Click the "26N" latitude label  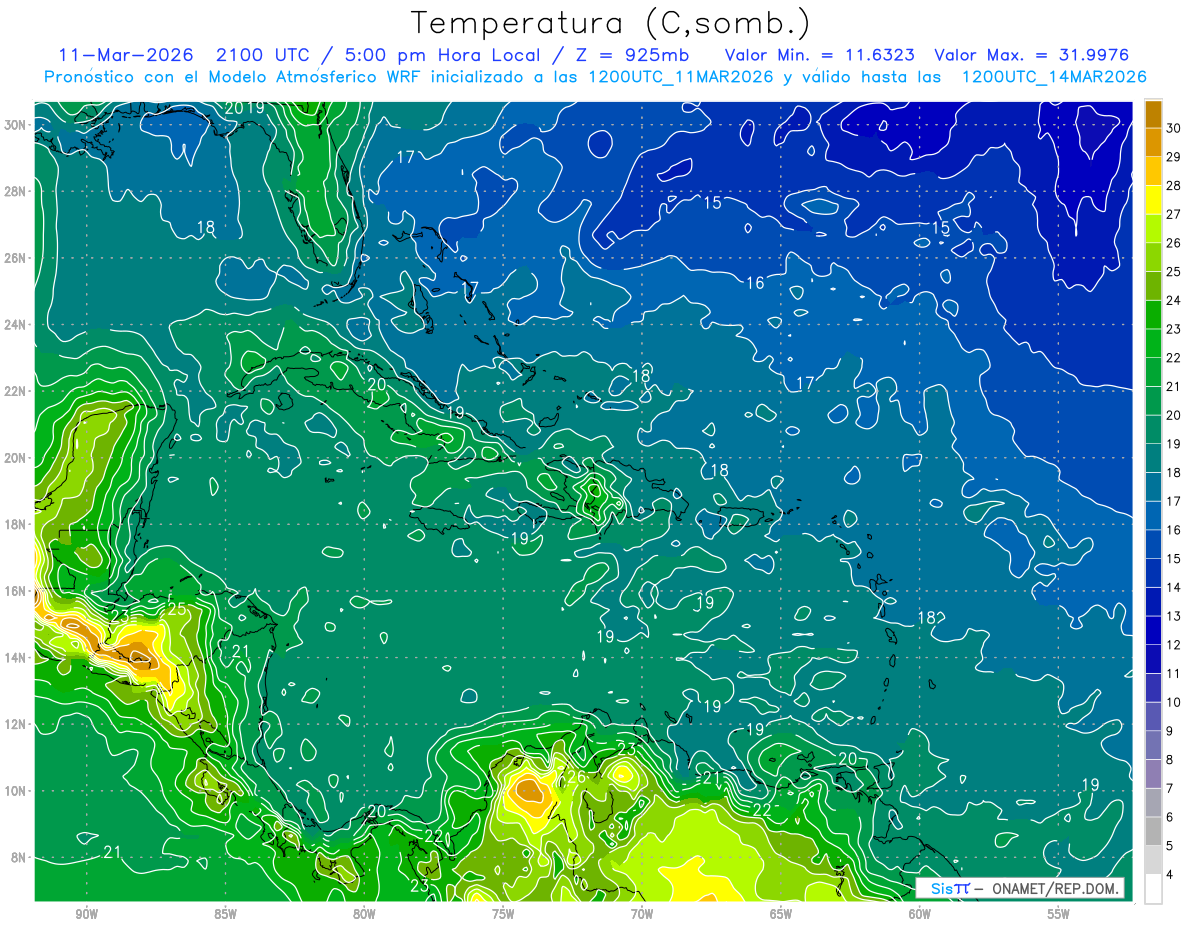(15, 258)
